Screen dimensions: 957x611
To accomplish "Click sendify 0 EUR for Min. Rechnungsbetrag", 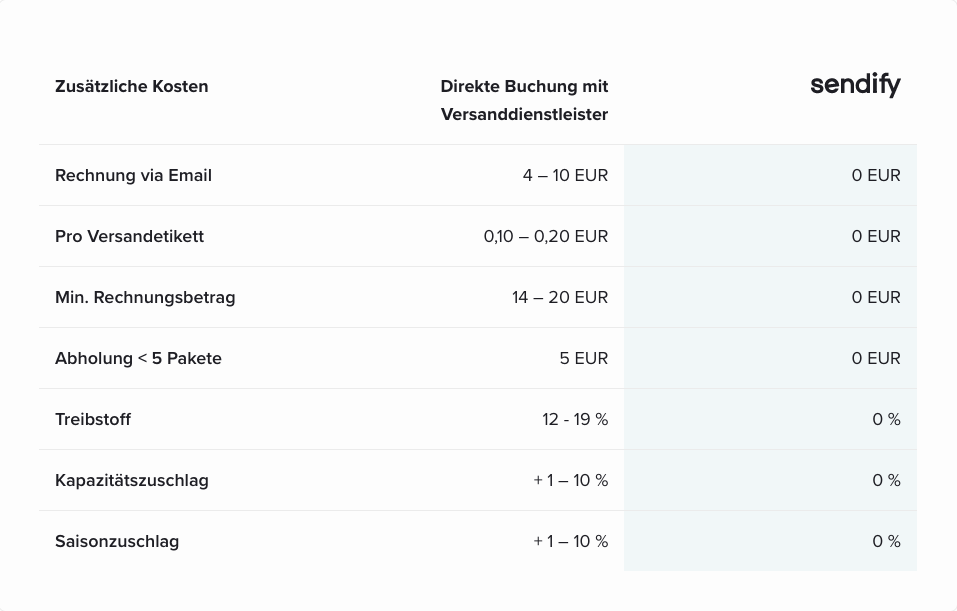I will point(876,297).
